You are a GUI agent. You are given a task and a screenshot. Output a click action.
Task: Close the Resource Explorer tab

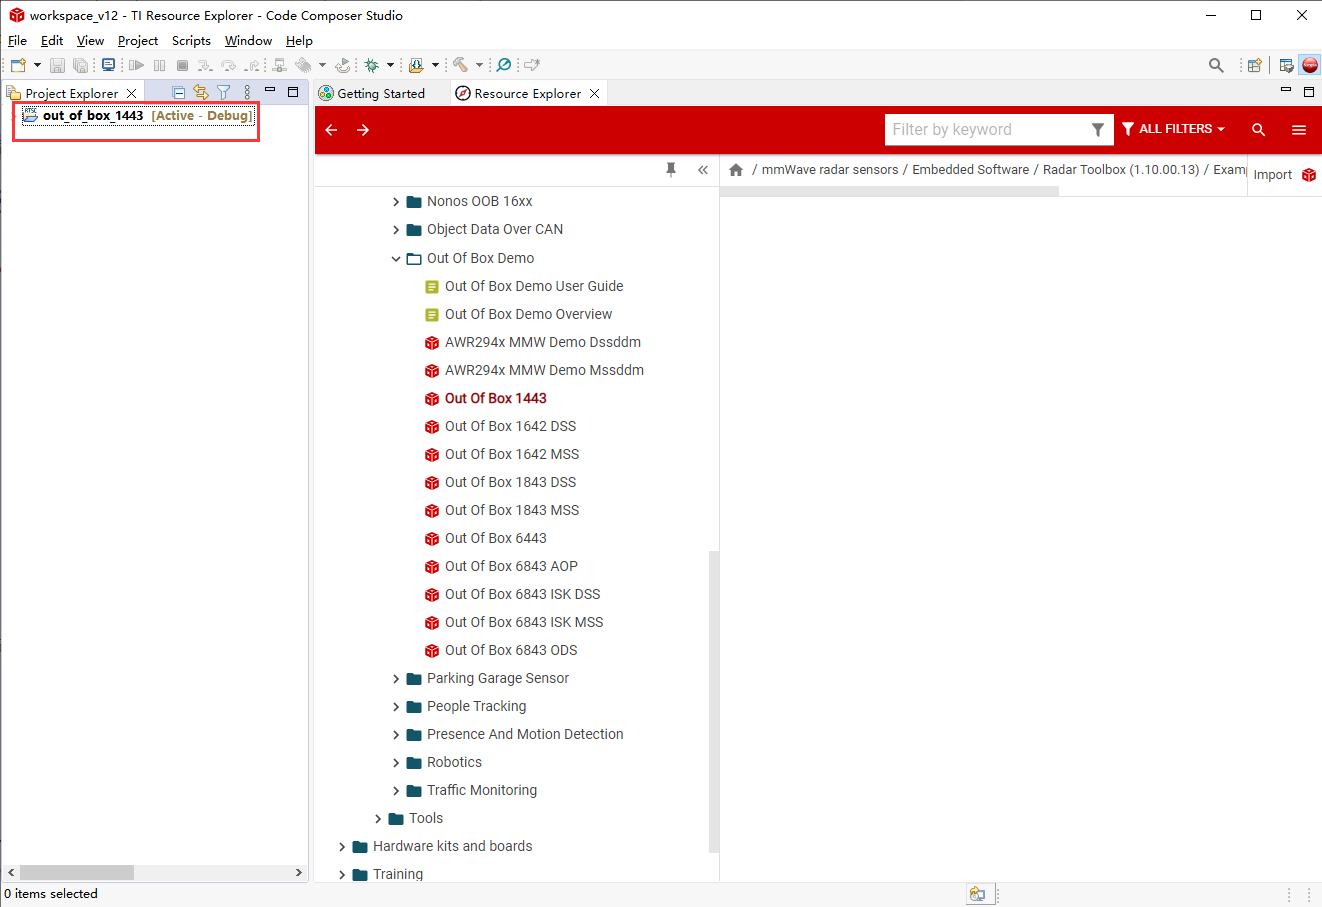(x=595, y=93)
